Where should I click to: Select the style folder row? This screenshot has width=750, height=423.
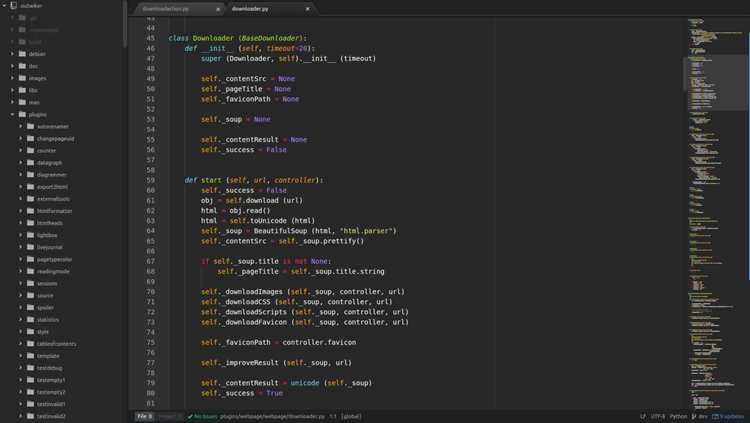62,331
